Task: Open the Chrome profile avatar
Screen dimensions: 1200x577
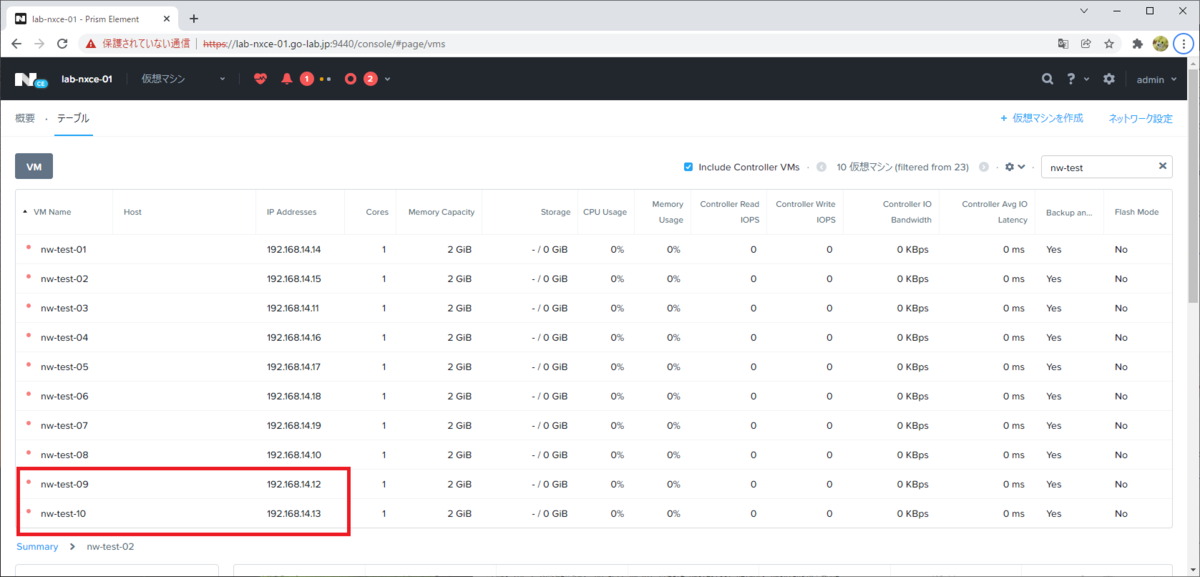Action: tap(1160, 44)
